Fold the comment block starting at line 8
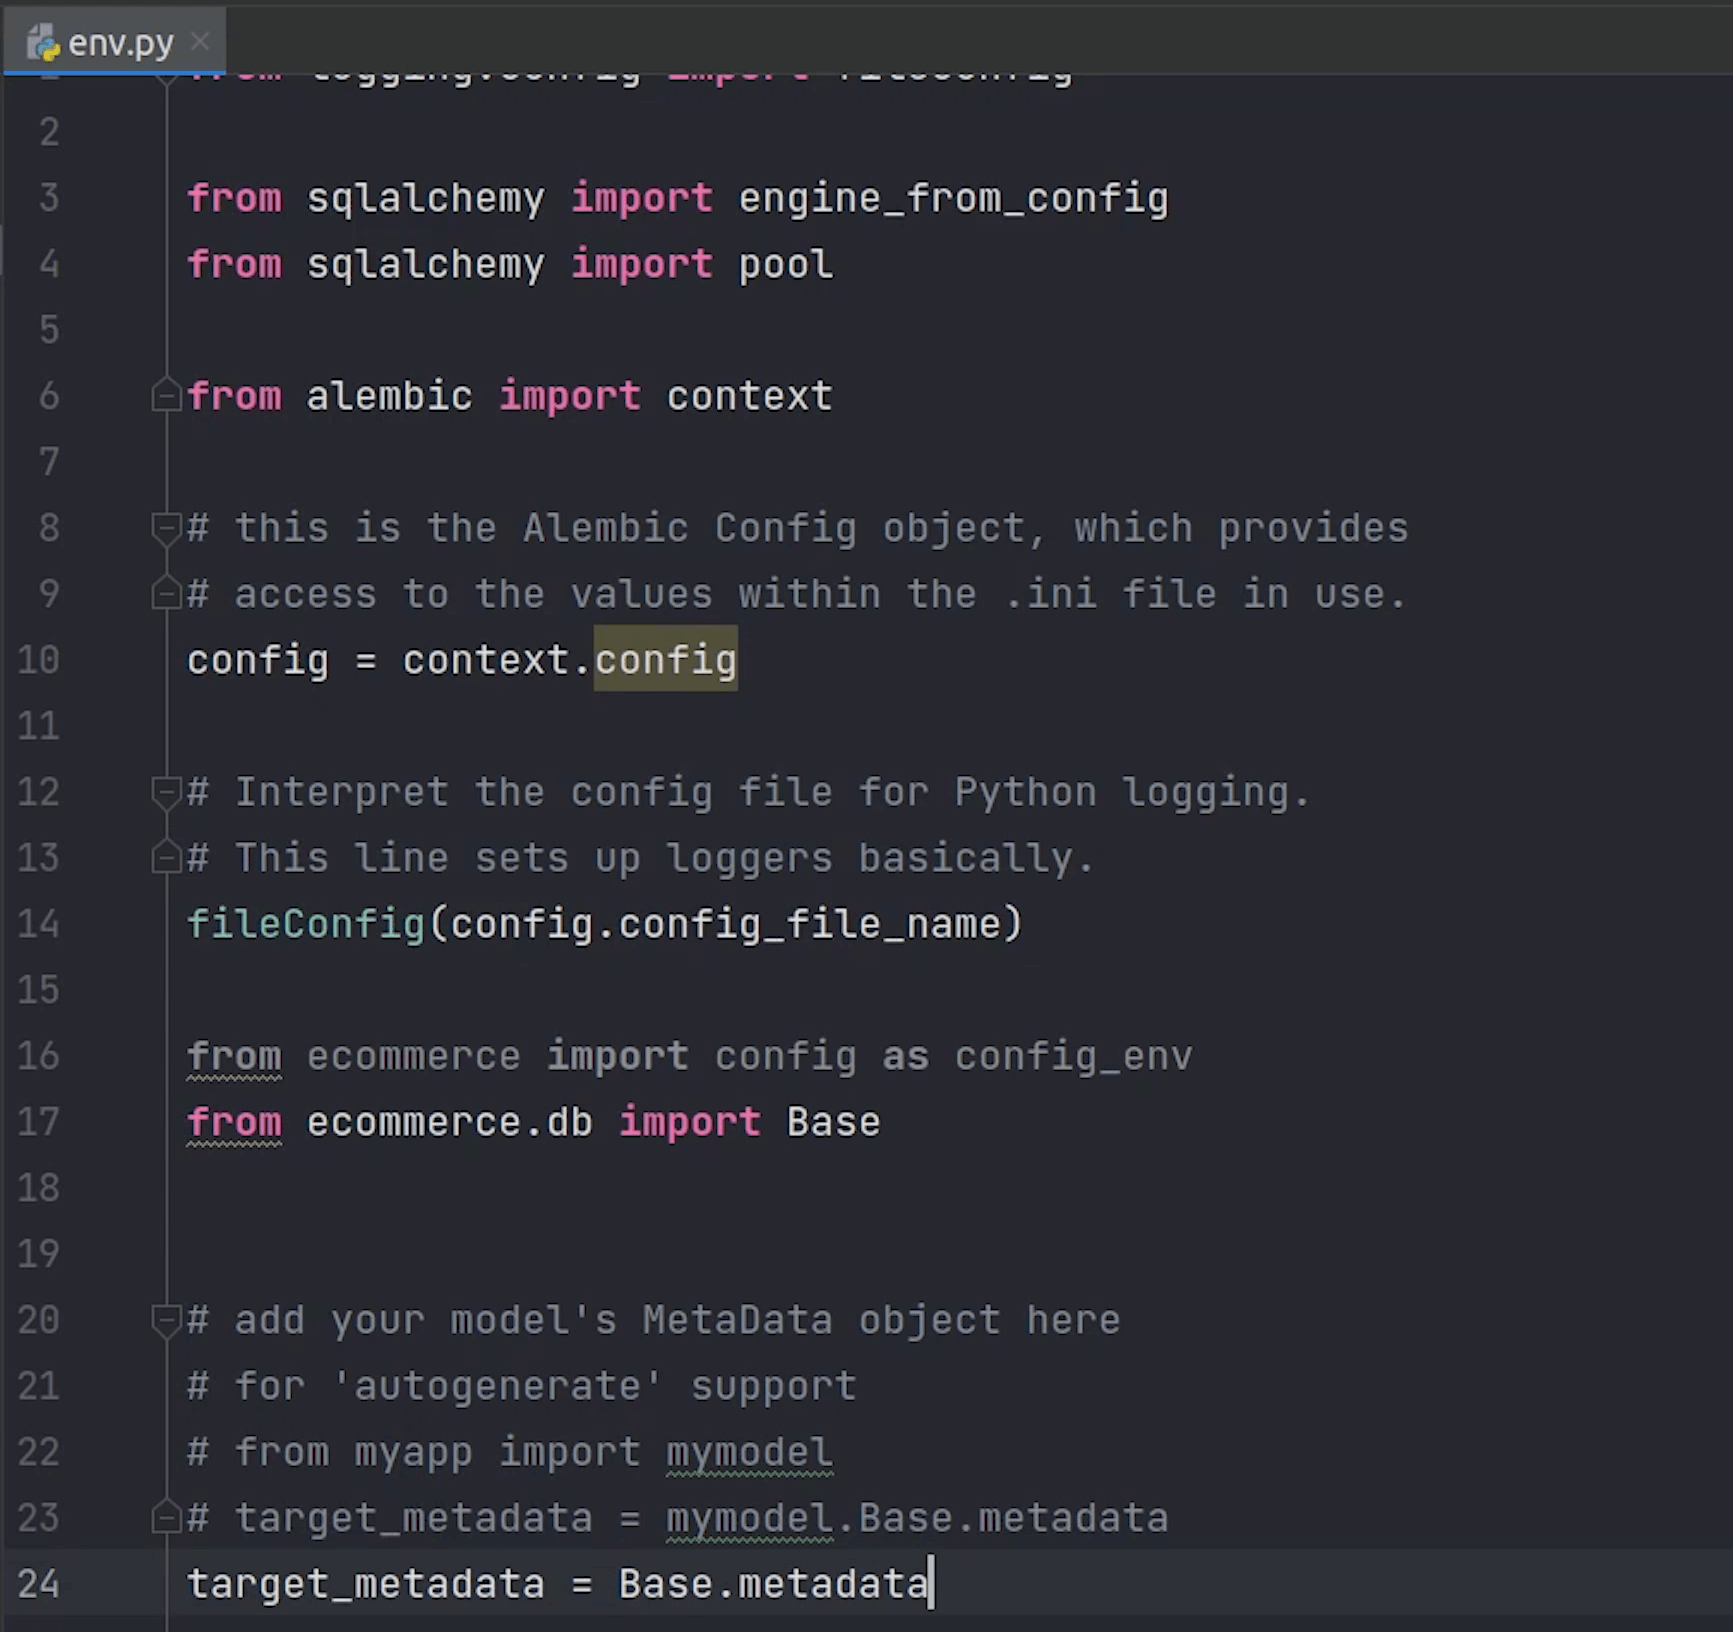 click(165, 527)
